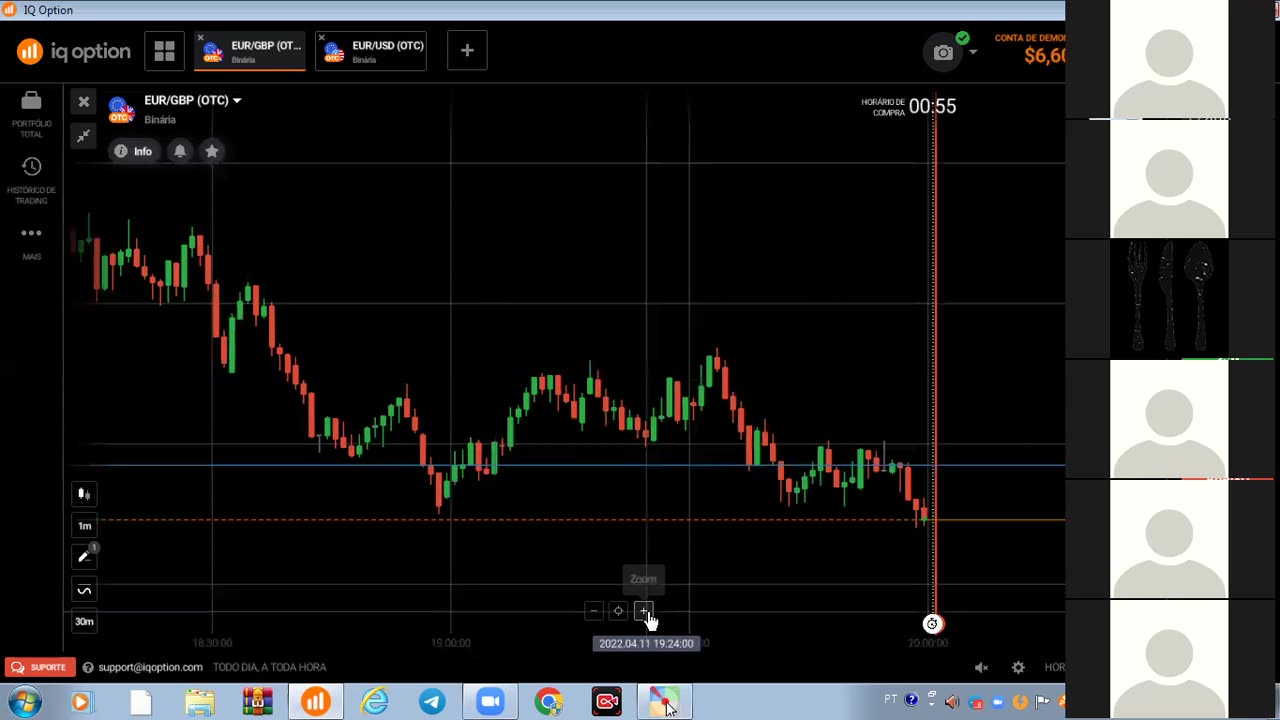Open settings gear in bottom bar
1280x720 pixels.
[x=1018, y=667]
